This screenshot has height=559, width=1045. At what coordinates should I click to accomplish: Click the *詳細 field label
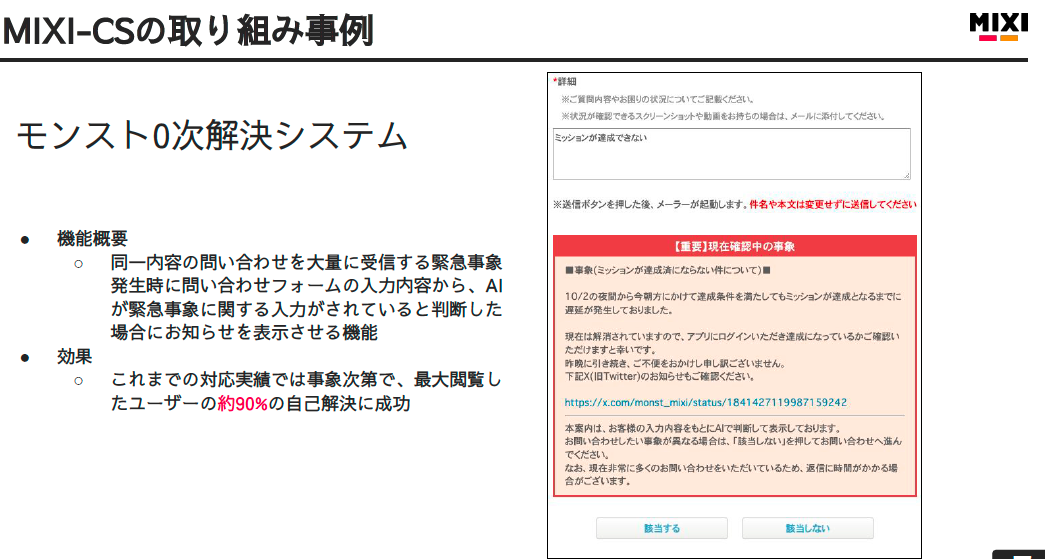[x=564, y=82]
